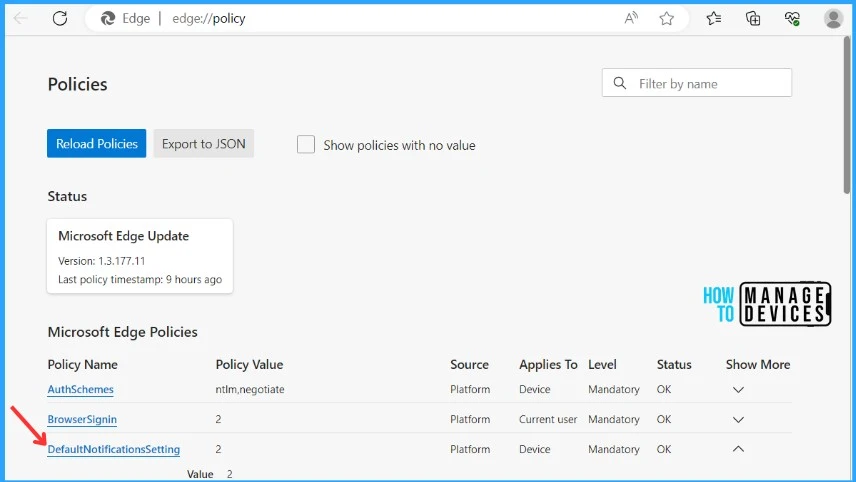Open the DefaultNotificationsSetting policy link
This screenshot has height=482, width=856.
(114, 449)
